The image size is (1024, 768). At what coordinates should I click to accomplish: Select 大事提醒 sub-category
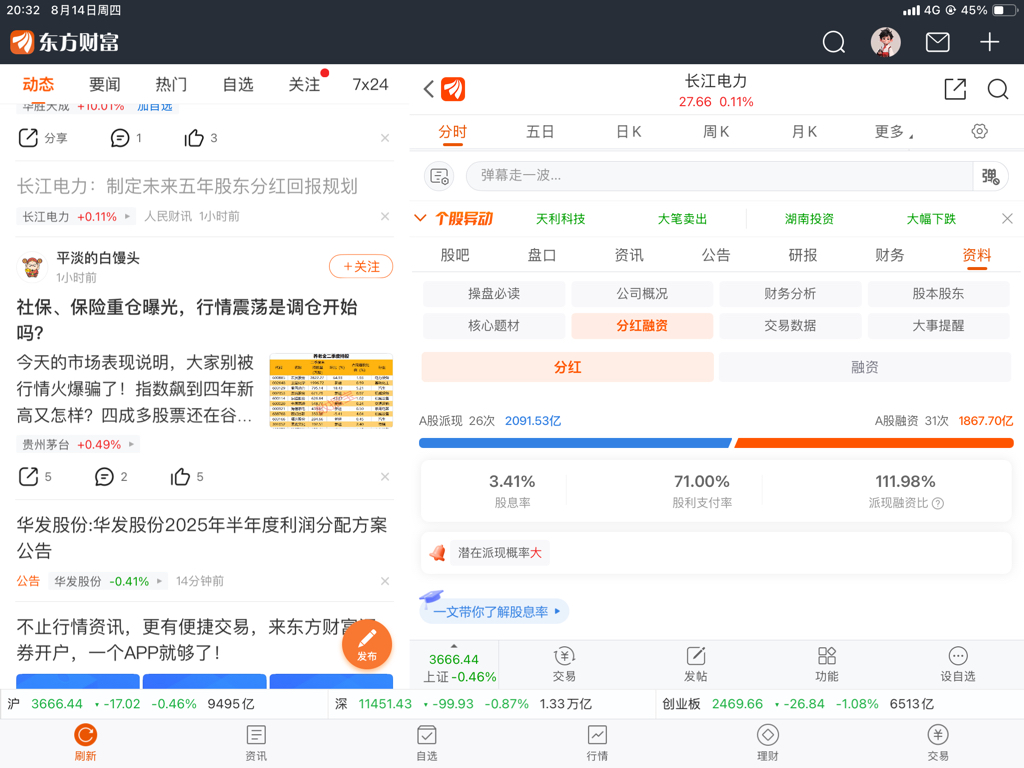tap(938, 325)
